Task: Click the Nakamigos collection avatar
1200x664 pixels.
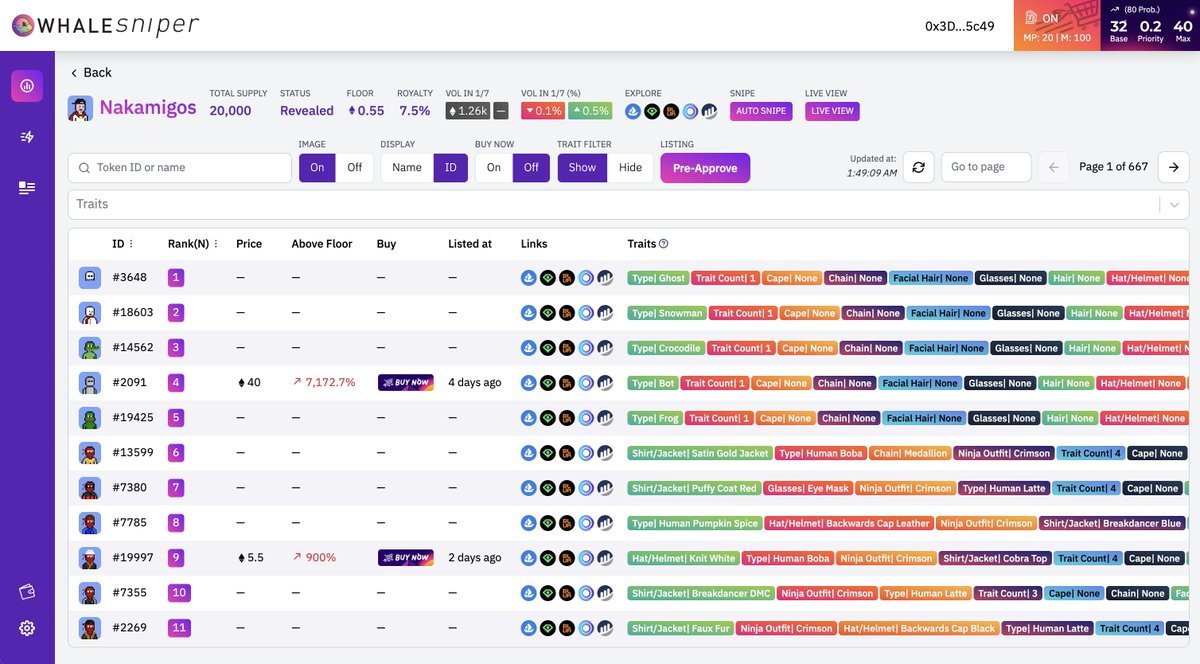Action: tap(80, 108)
